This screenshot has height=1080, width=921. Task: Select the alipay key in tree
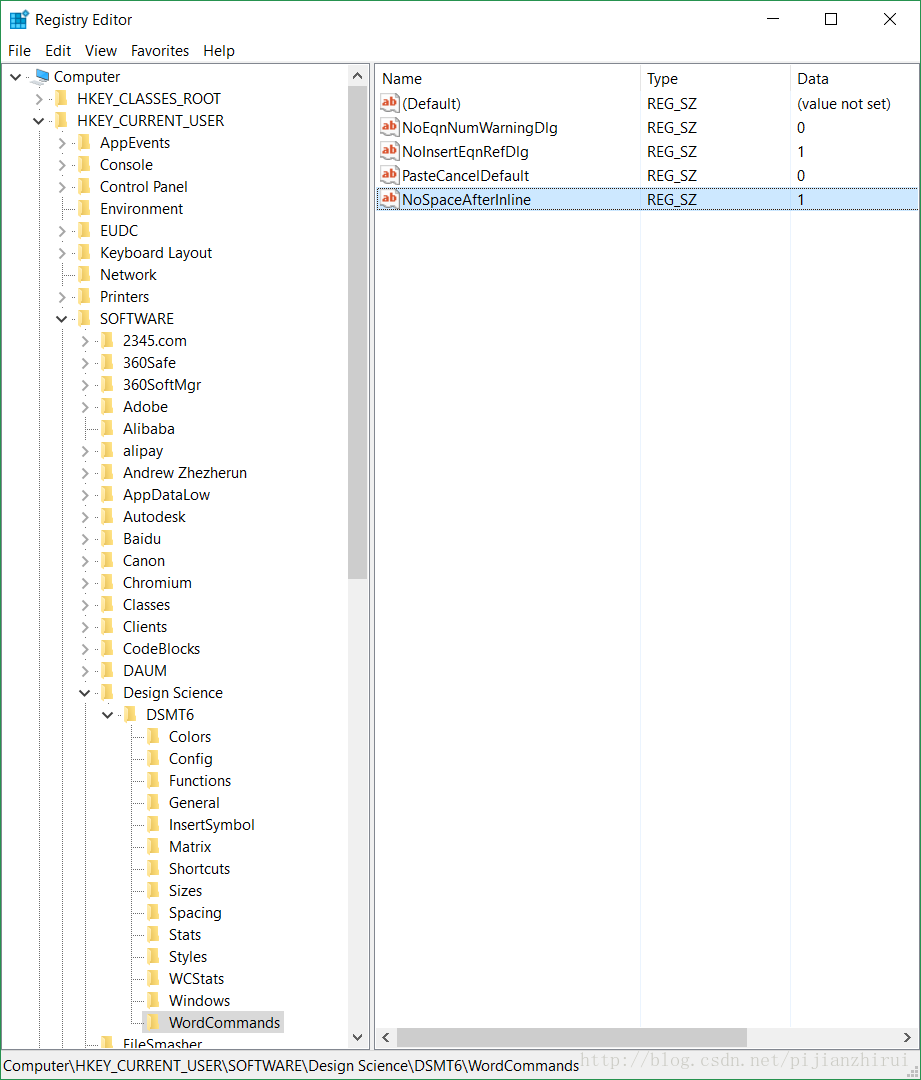143,450
